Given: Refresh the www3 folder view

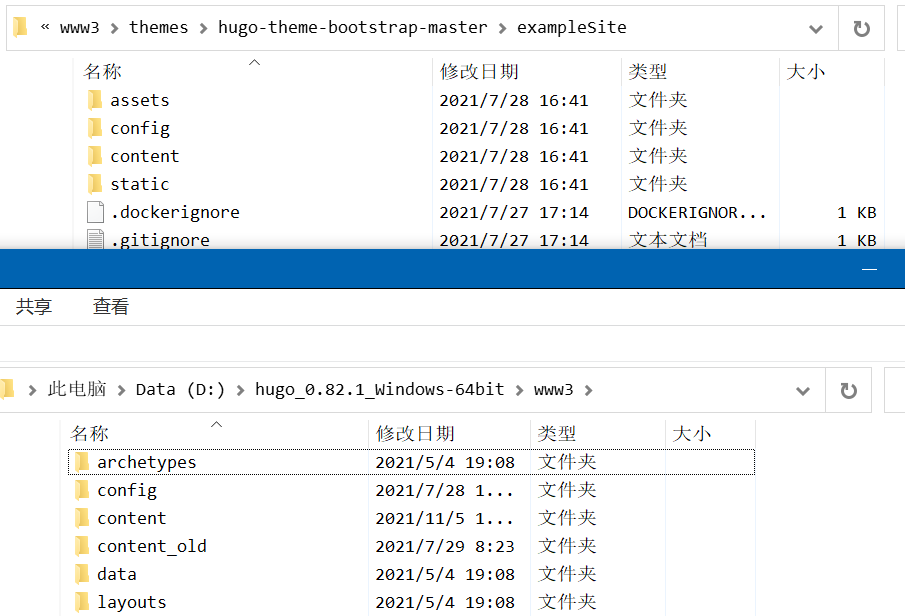Looking at the screenshot, I should point(848,390).
